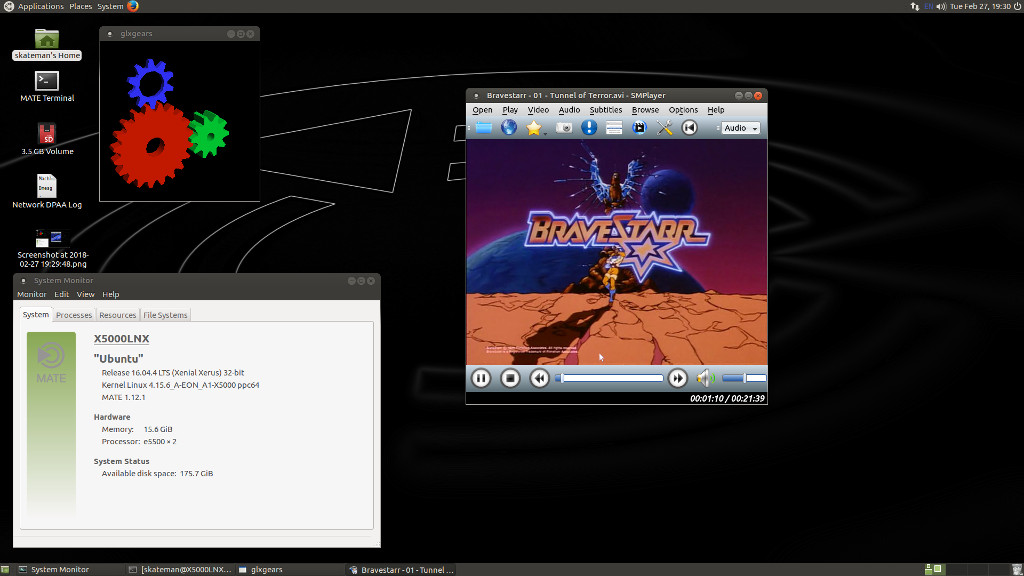Open the SMPlayer Options menu

(x=683, y=110)
